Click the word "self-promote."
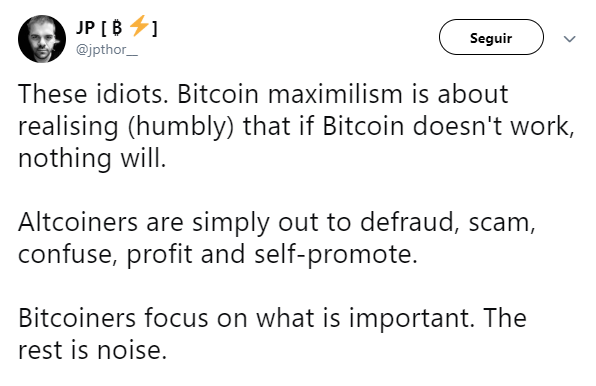 [336, 255]
